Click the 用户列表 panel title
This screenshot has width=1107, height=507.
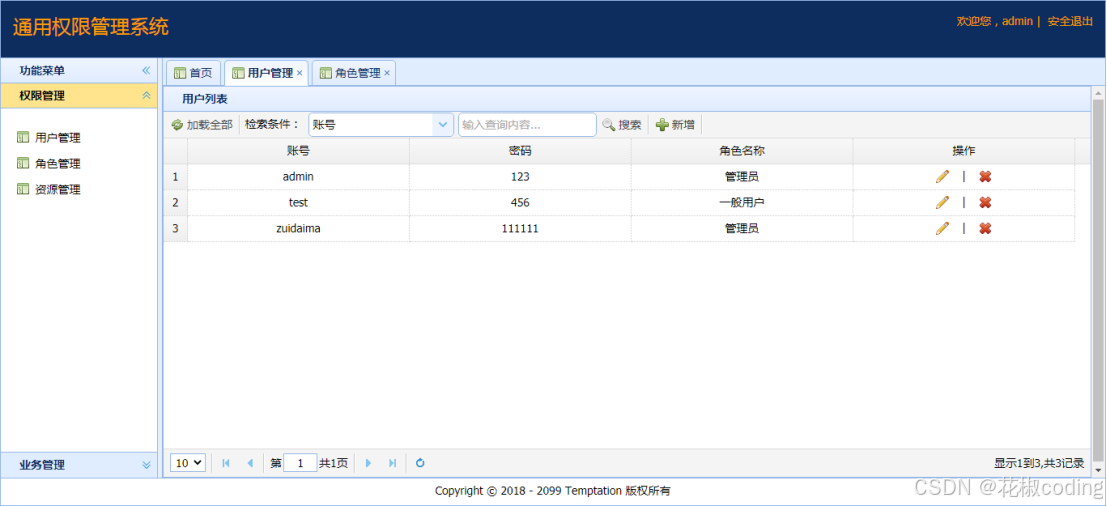(x=205, y=100)
